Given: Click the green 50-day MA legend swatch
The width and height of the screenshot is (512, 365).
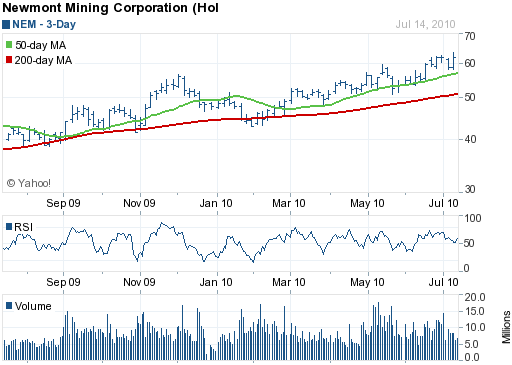Looking at the screenshot, I should (x=9, y=45).
